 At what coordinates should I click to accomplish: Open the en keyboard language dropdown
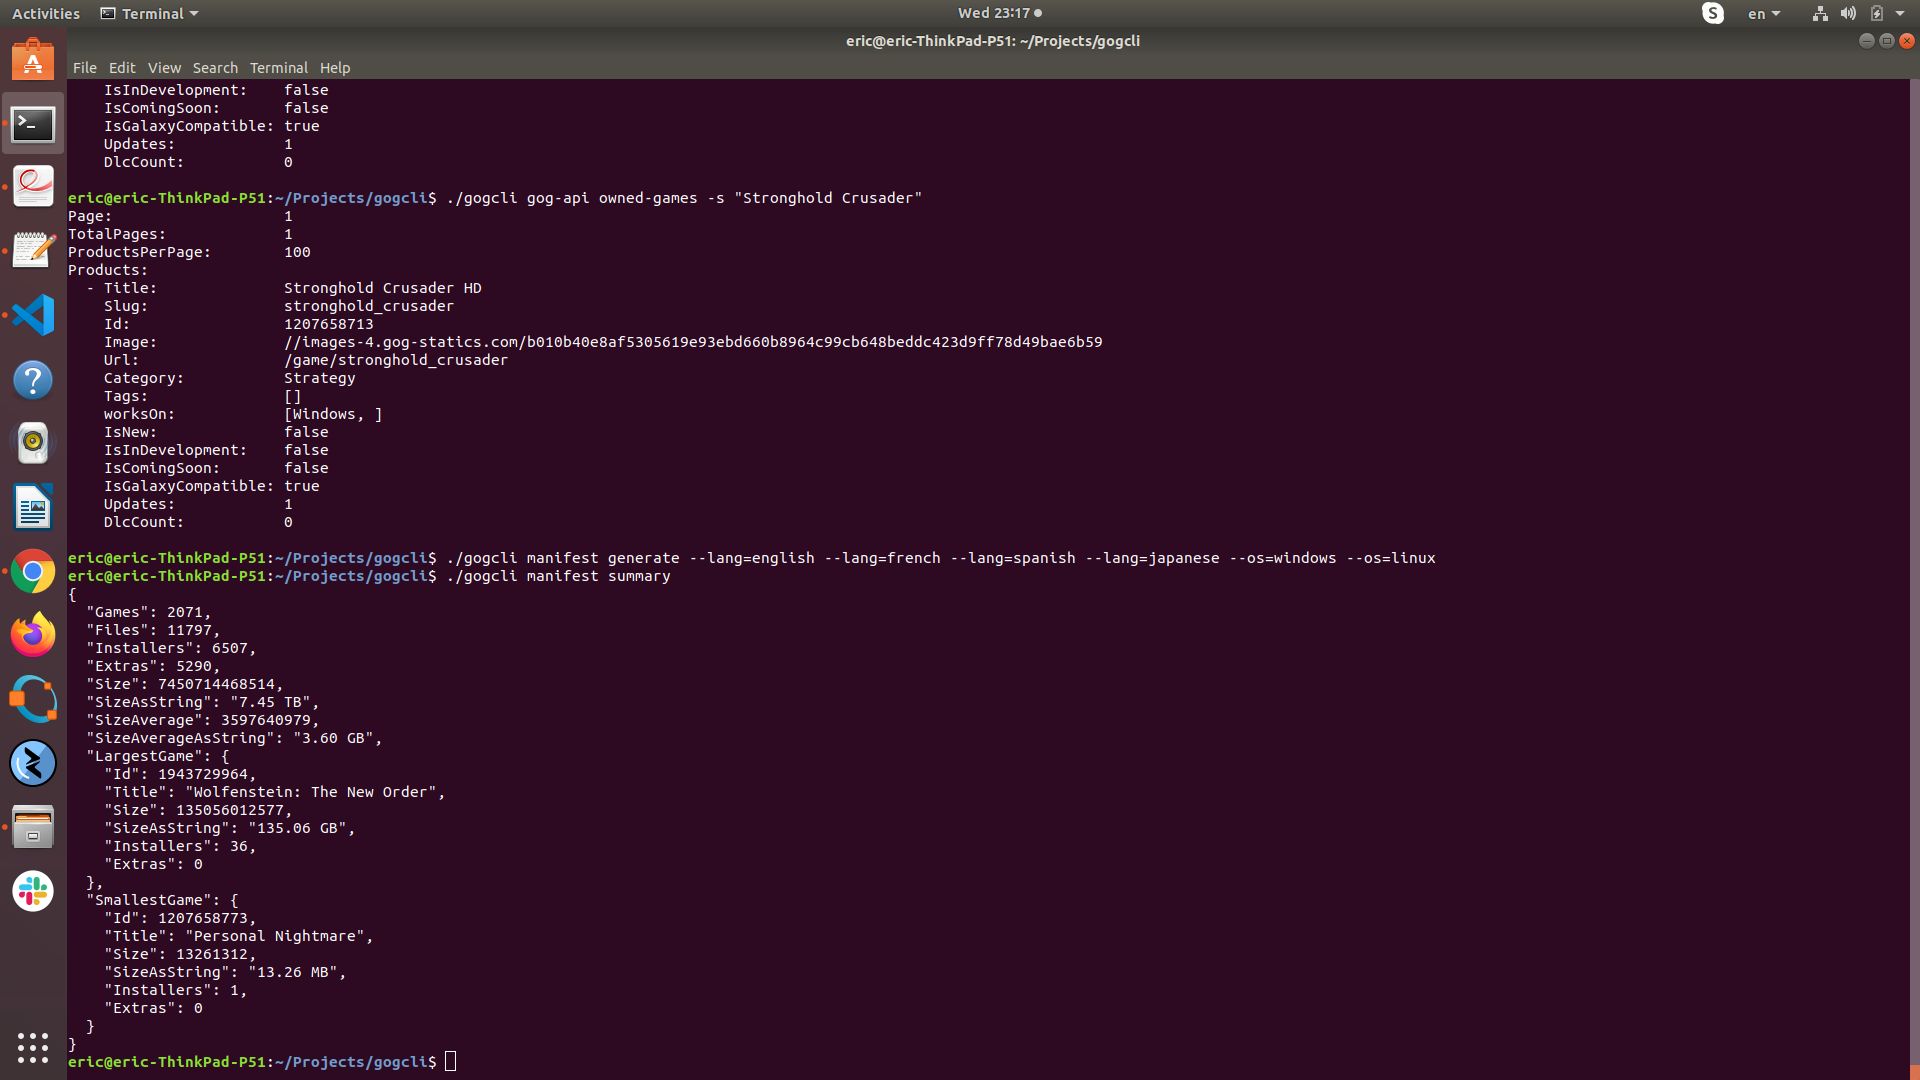pos(1764,14)
